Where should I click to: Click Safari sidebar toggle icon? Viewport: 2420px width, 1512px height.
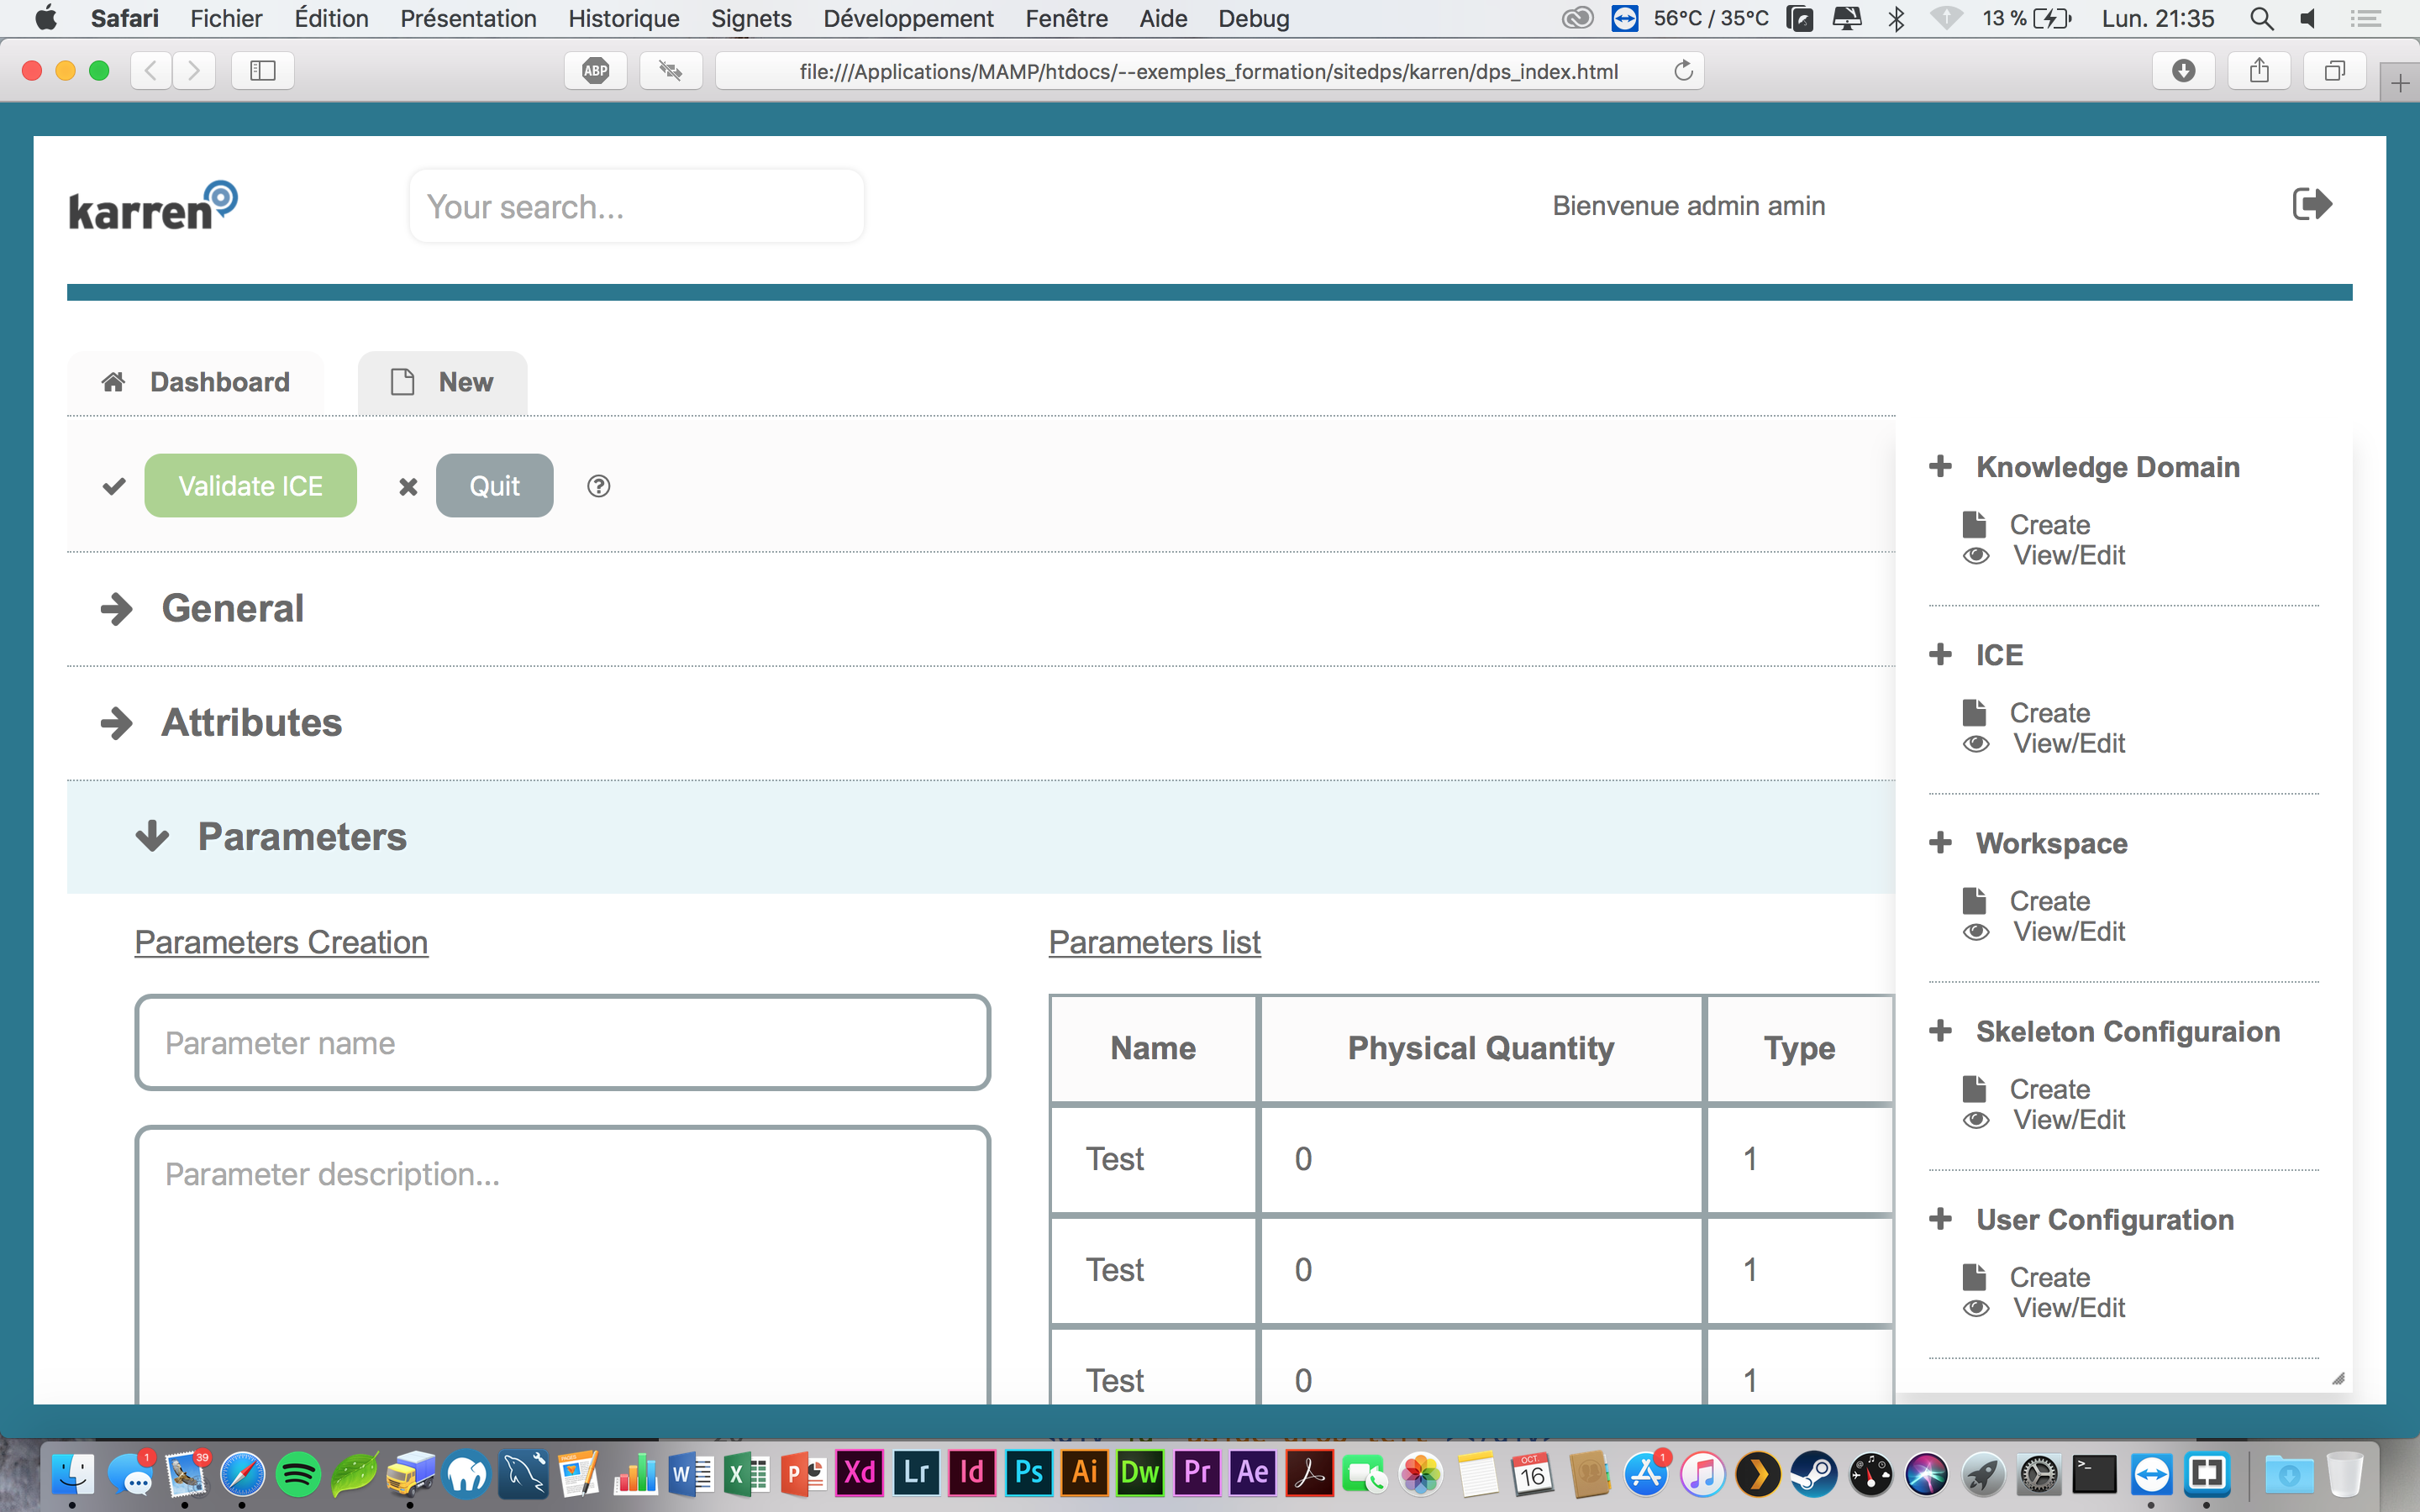click(263, 70)
